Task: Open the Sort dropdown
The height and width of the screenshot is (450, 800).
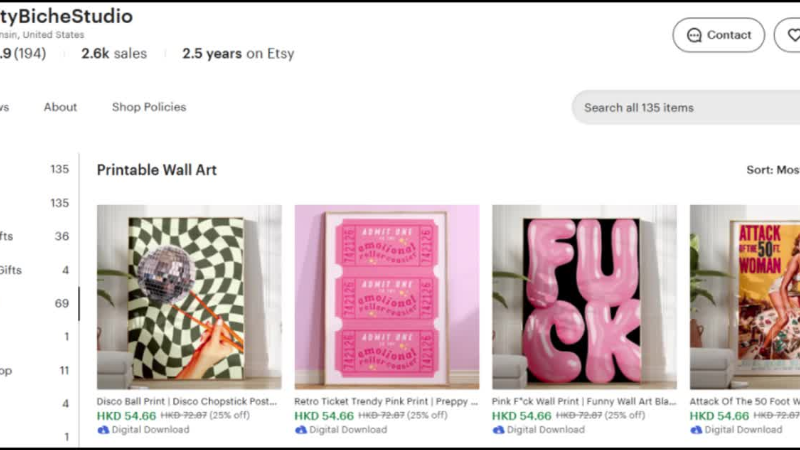Action: click(773, 170)
